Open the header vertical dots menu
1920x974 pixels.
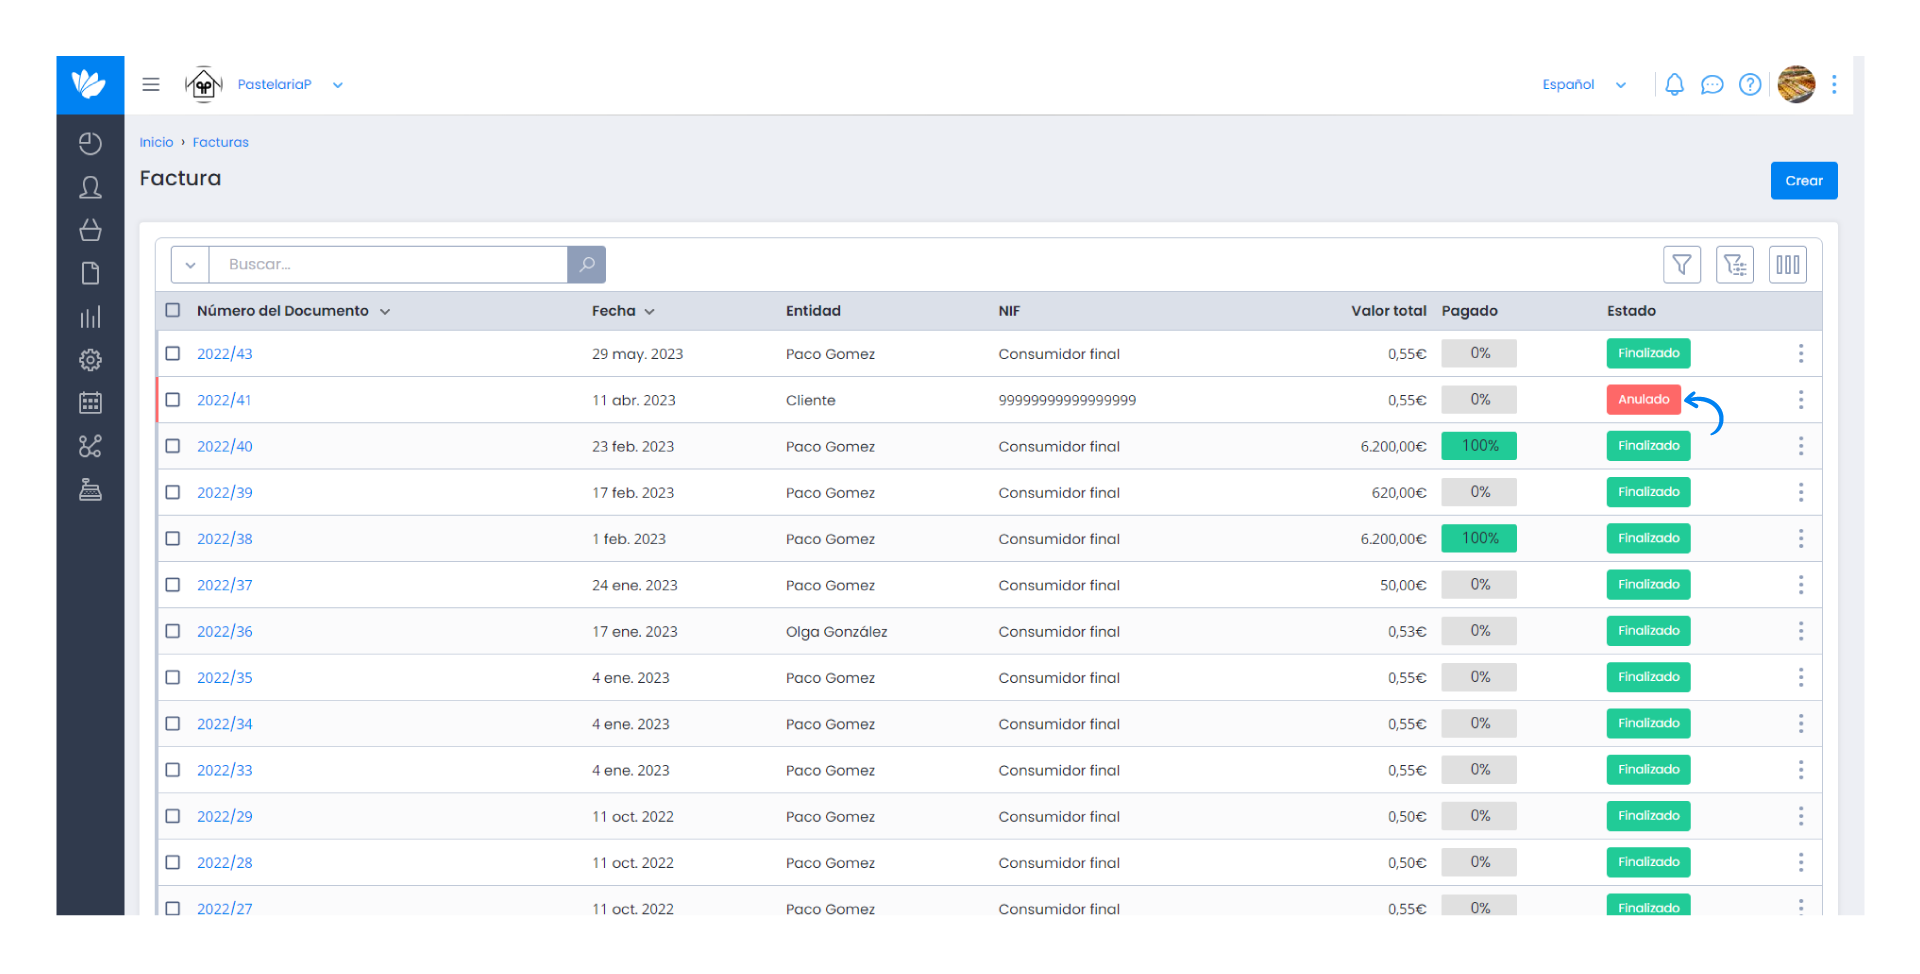click(1834, 85)
